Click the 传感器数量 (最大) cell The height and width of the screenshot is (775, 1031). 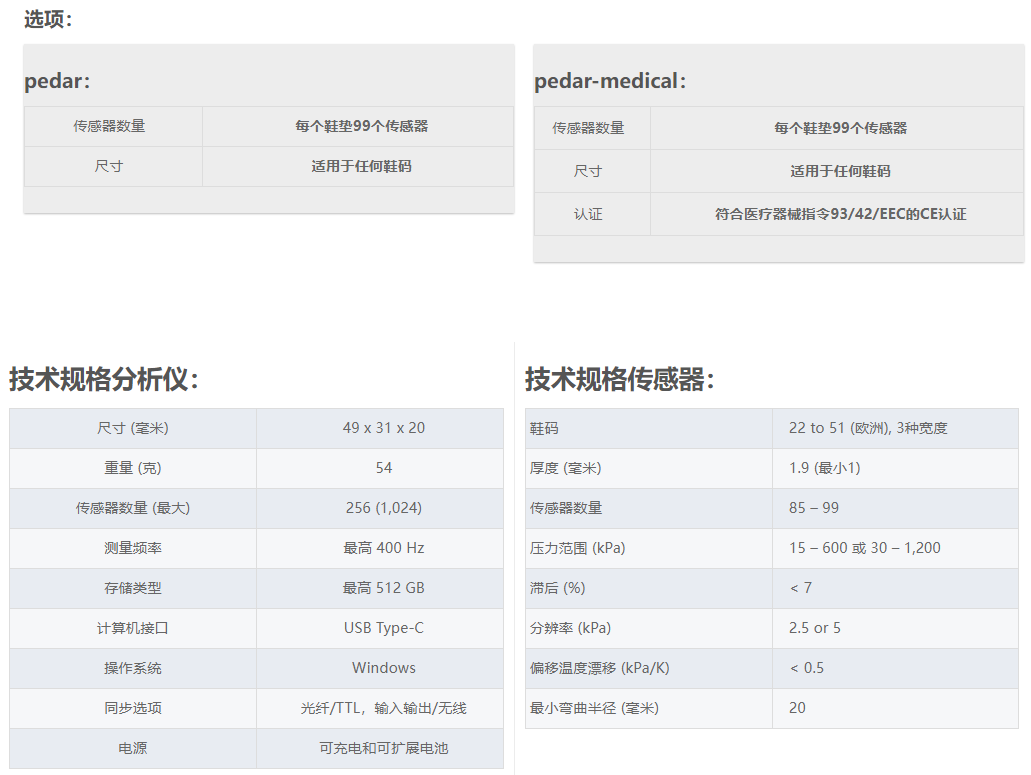pos(133,508)
